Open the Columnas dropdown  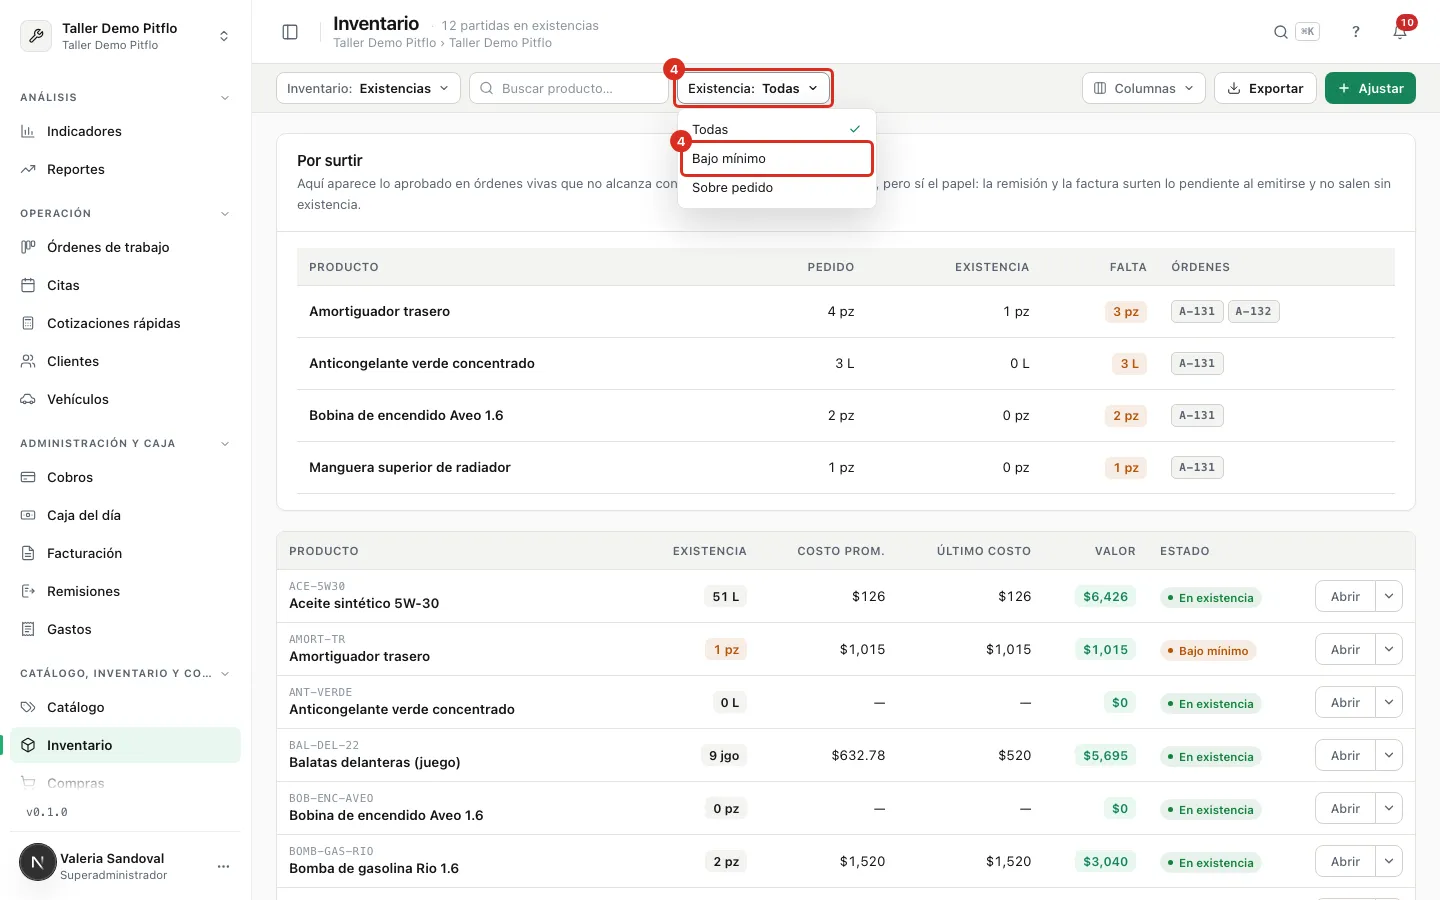pyautogui.click(x=1143, y=88)
